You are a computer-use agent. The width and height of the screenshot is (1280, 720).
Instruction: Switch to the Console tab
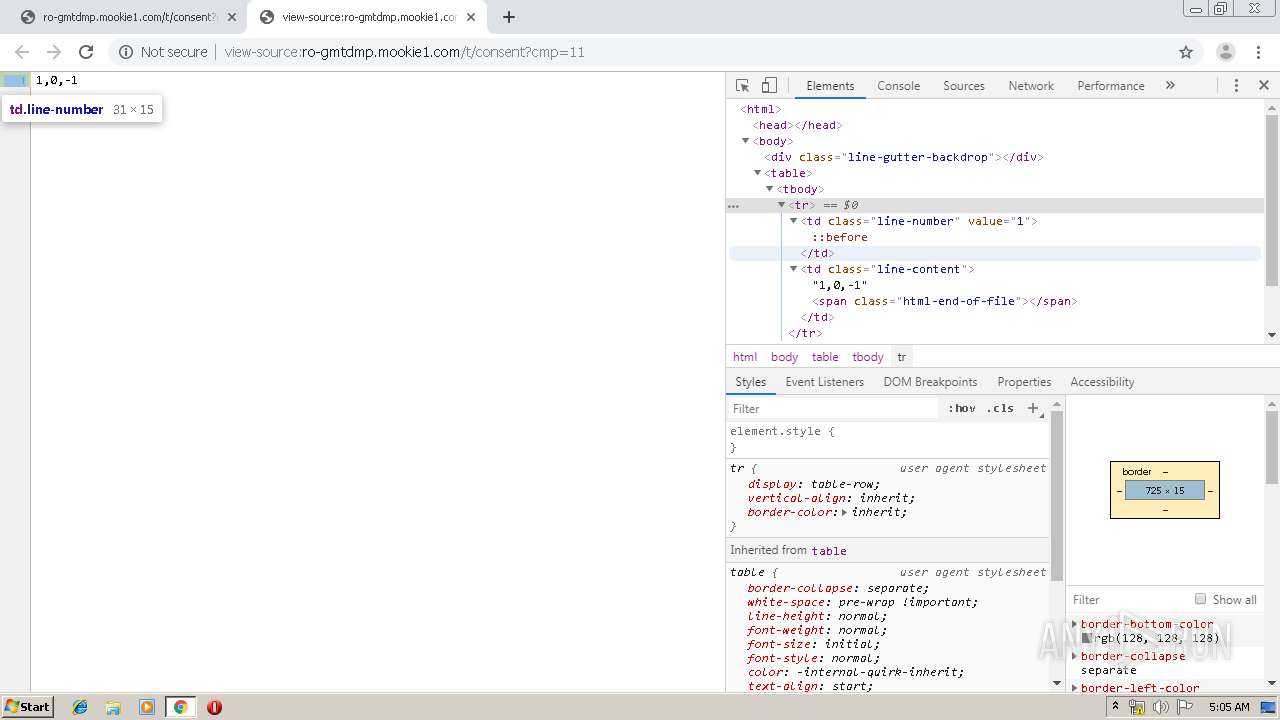[898, 86]
